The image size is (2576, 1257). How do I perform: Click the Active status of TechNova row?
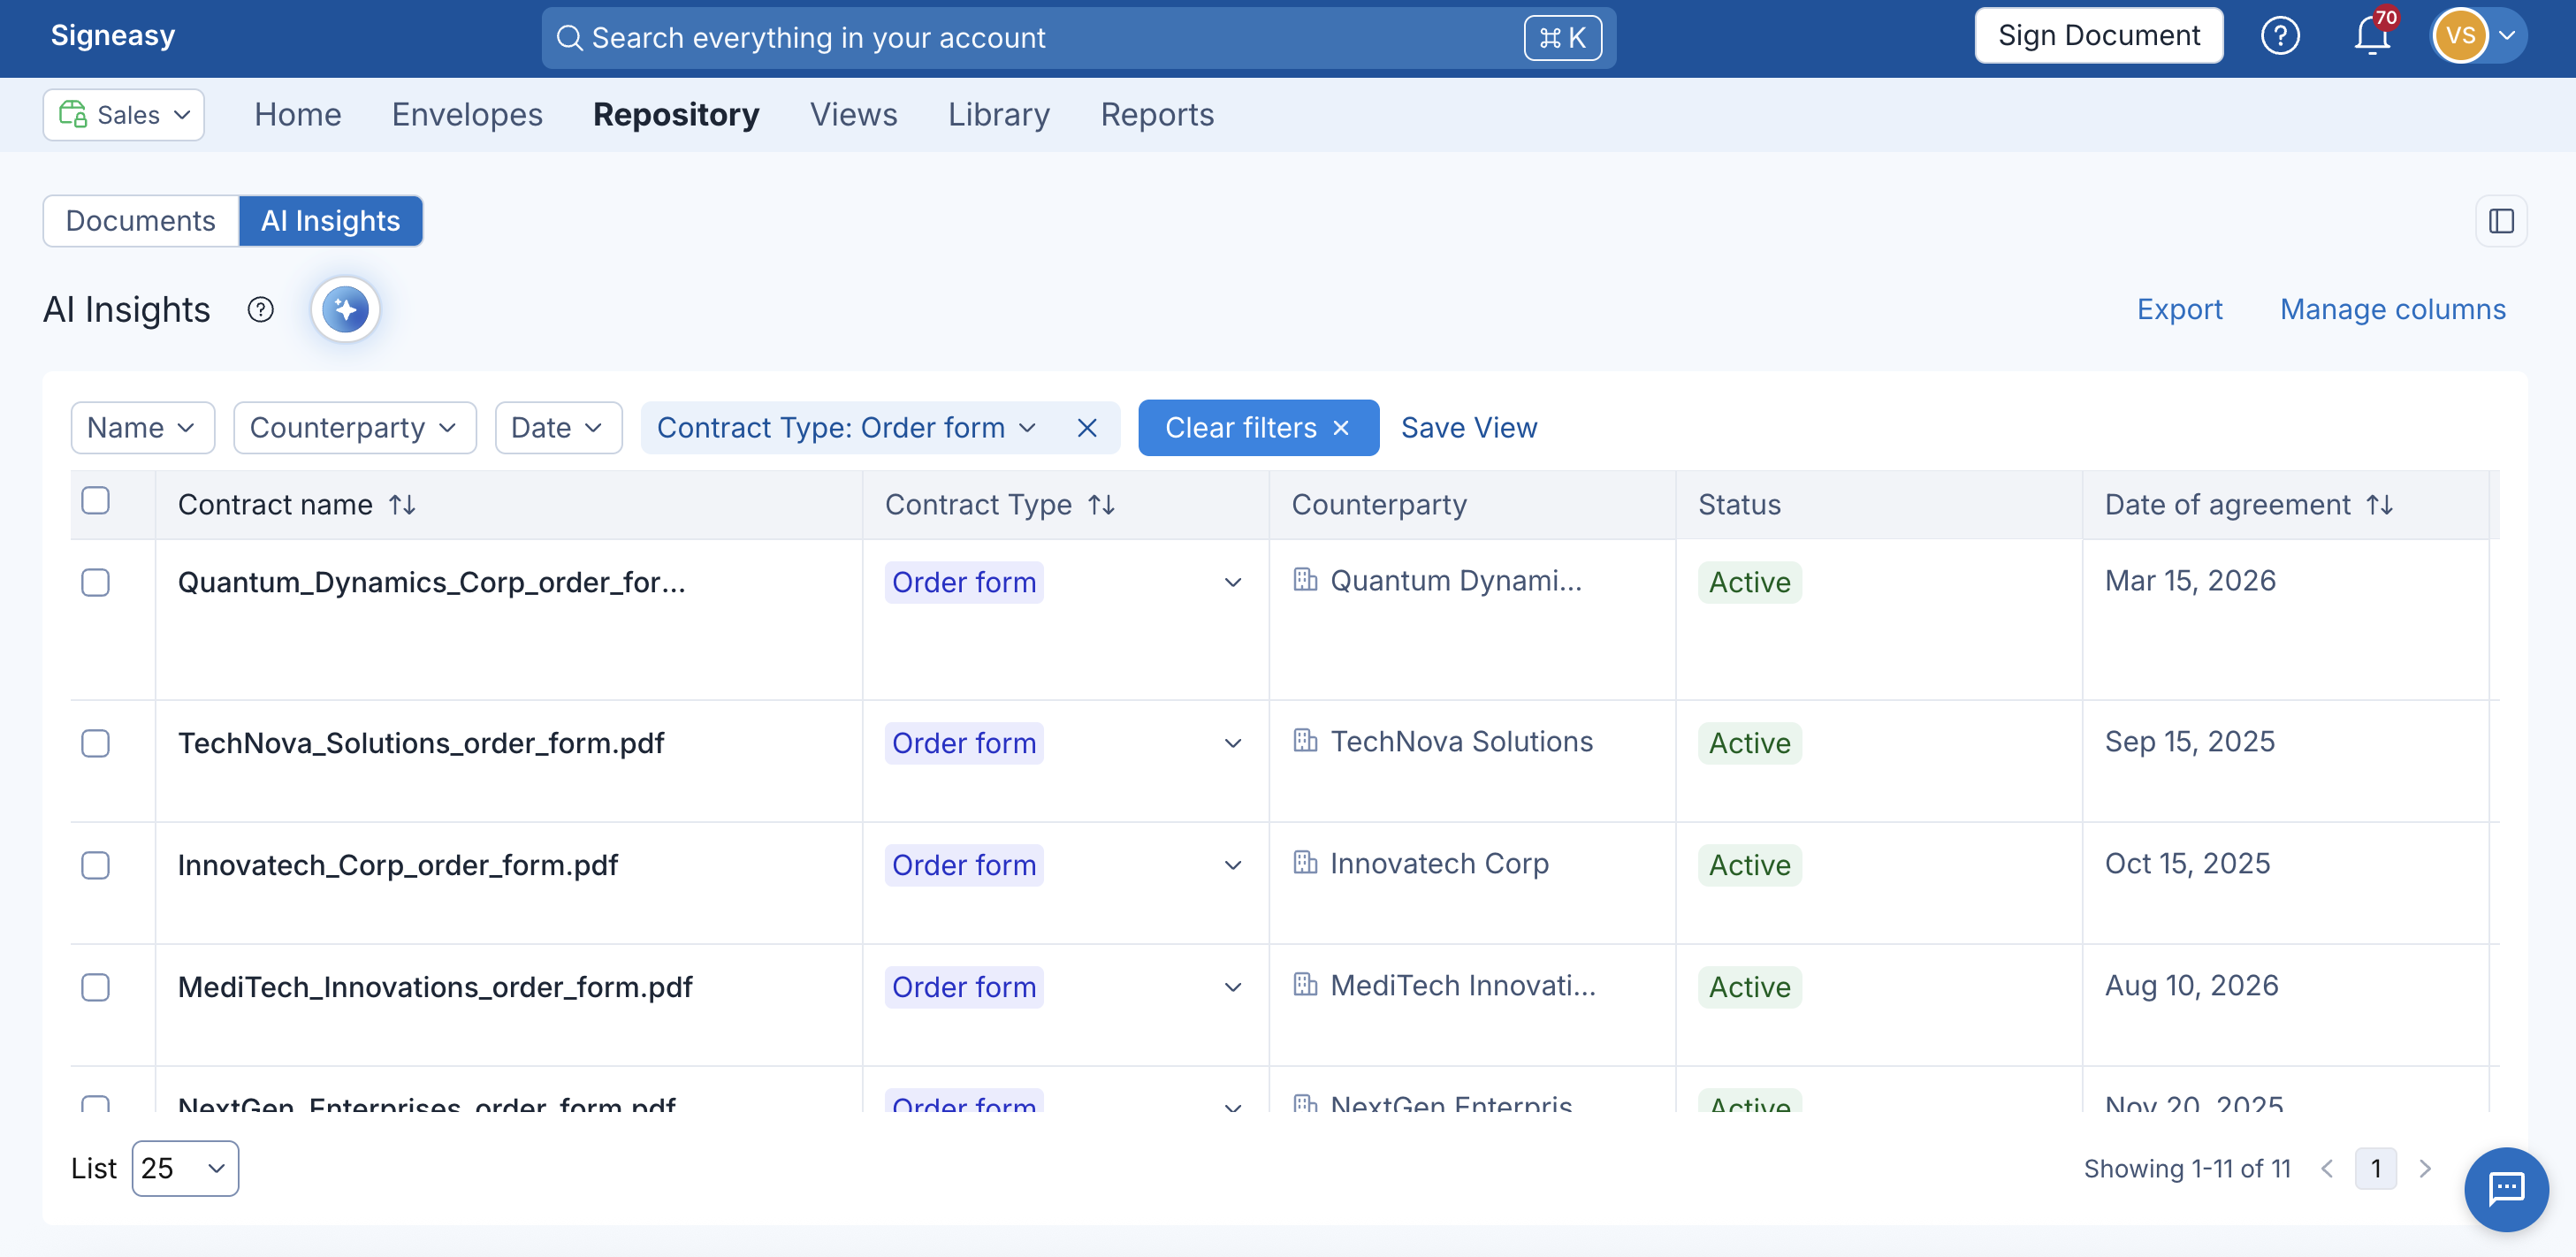coord(1750,743)
